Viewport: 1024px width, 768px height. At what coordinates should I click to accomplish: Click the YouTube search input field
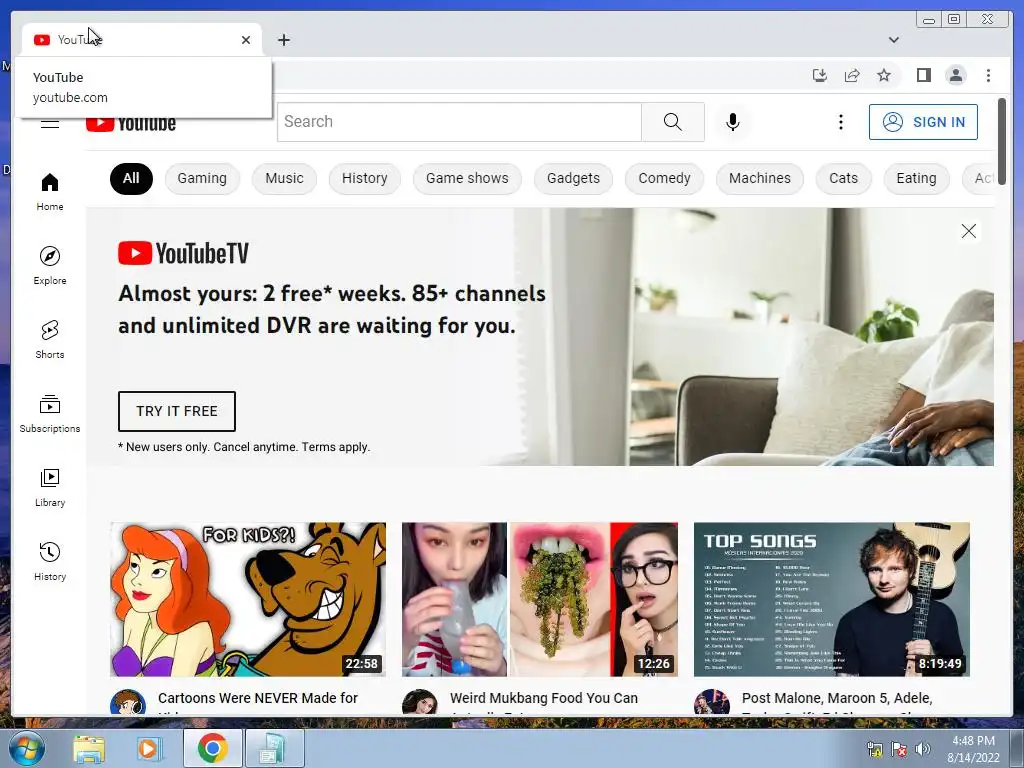click(459, 121)
